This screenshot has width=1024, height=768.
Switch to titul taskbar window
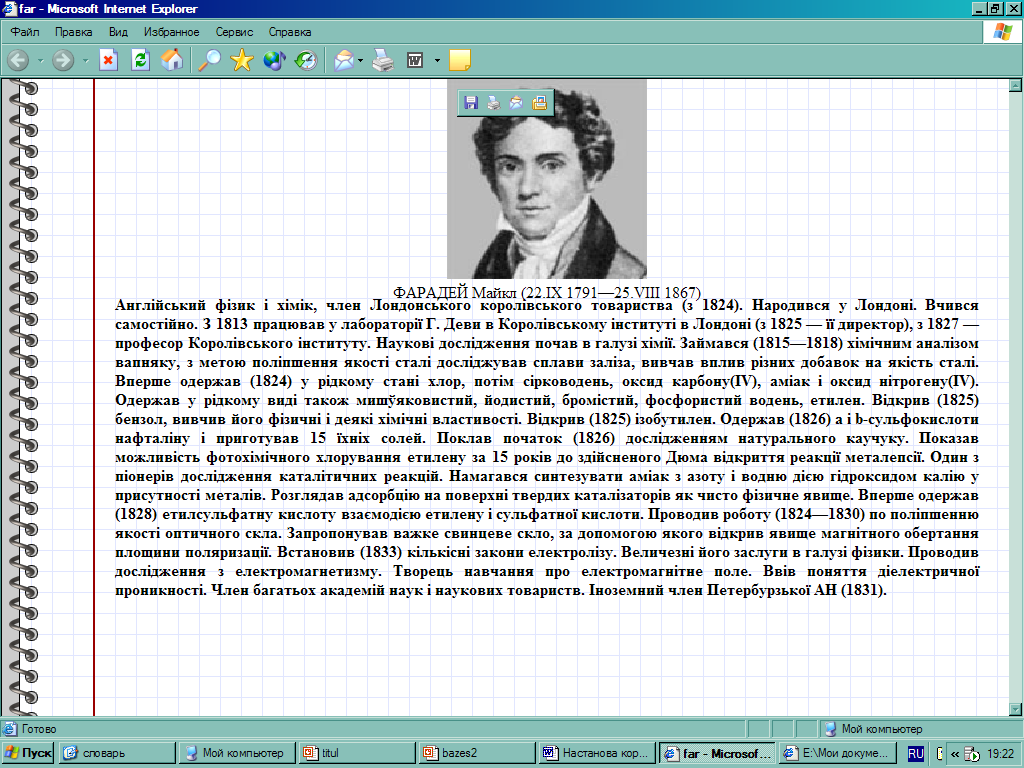pos(357,753)
